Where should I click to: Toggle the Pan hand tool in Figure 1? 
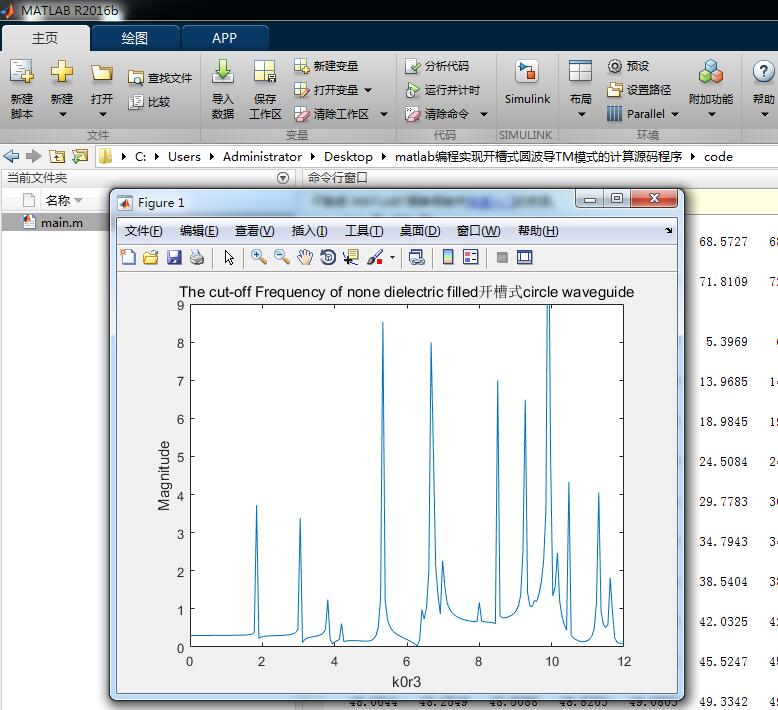pyautogui.click(x=305, y=257)
